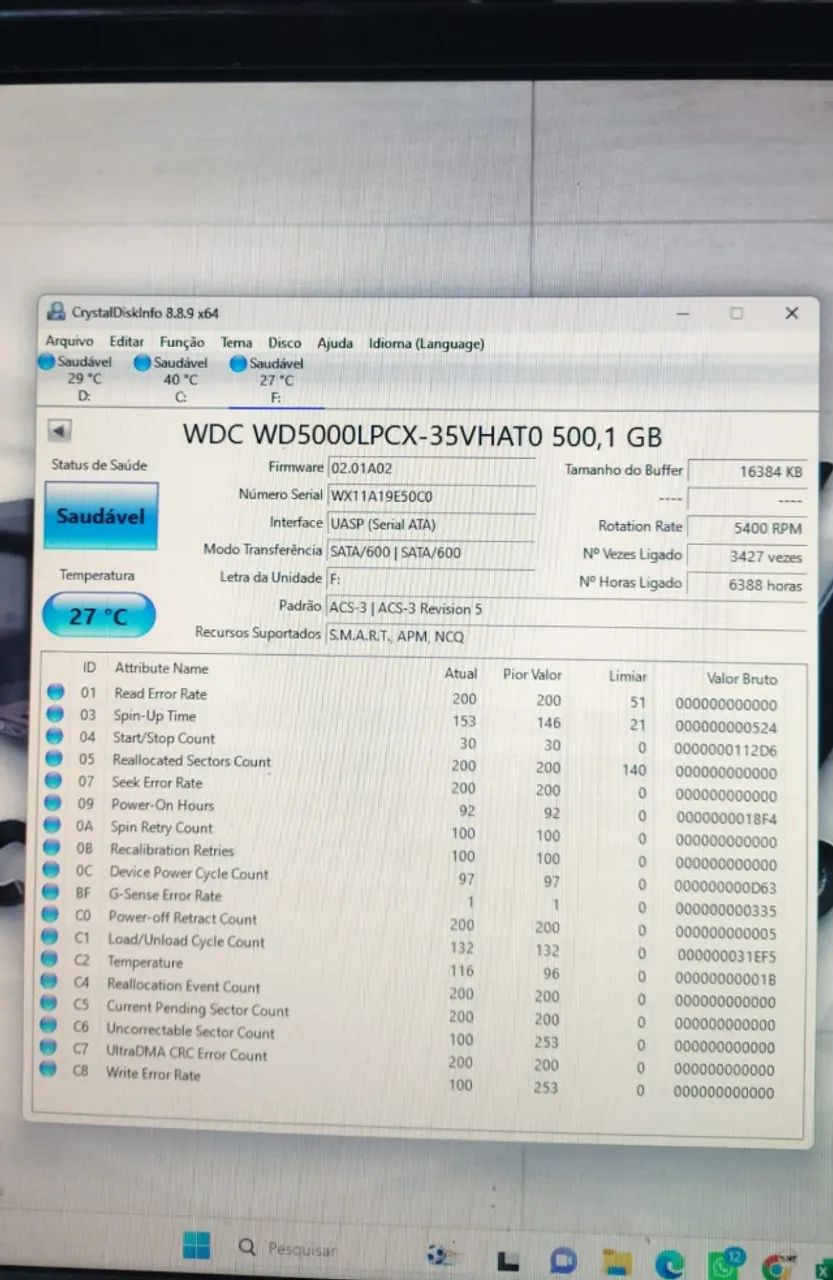Click status circle for Seek Error Rate
This screenshot has height=1280, width=833.
(x=54, y=781)
